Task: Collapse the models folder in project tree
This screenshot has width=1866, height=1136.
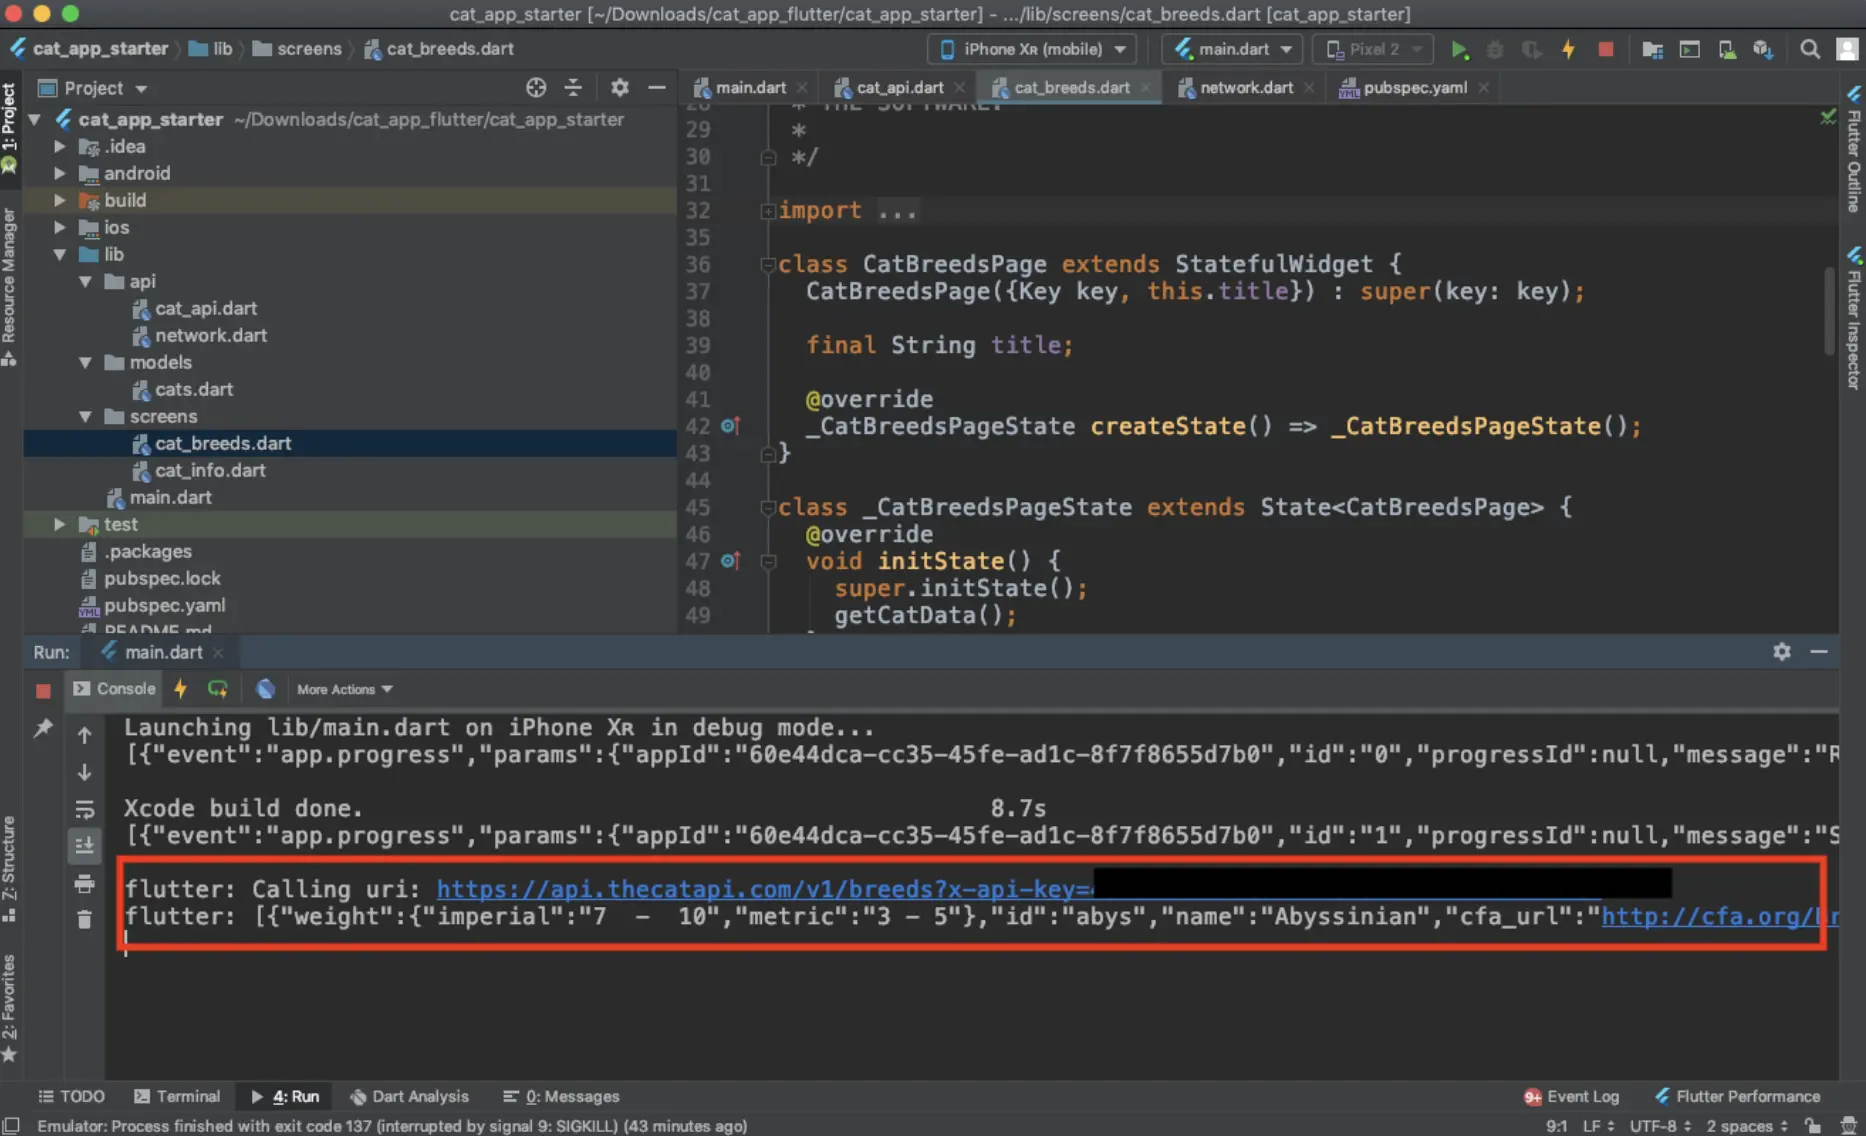Action: pyautogui.click(x=85, y=362)
